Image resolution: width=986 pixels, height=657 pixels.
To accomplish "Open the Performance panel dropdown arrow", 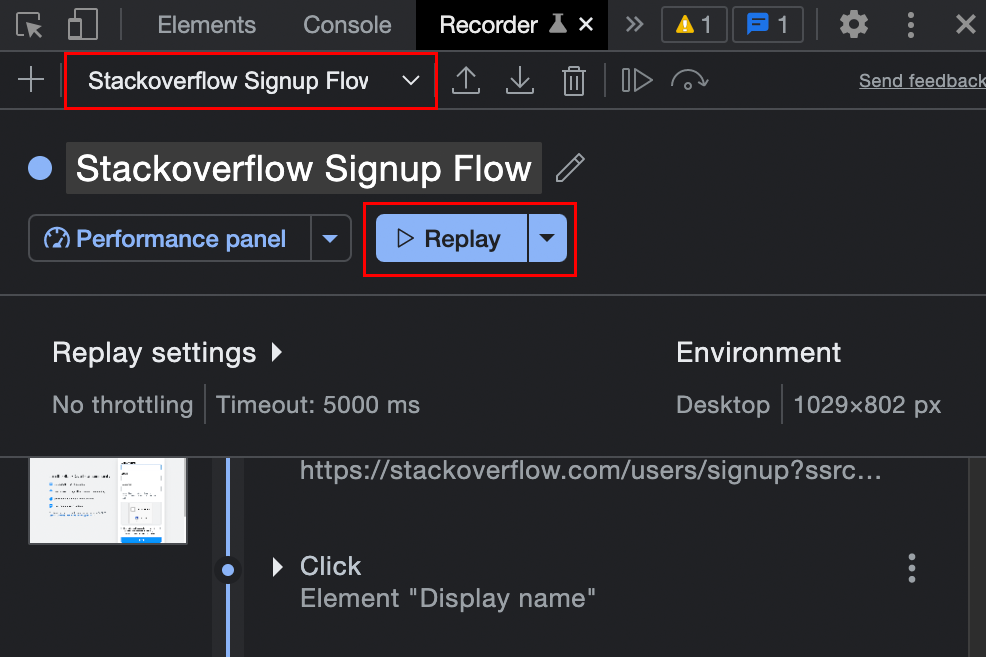I will 330,238.
